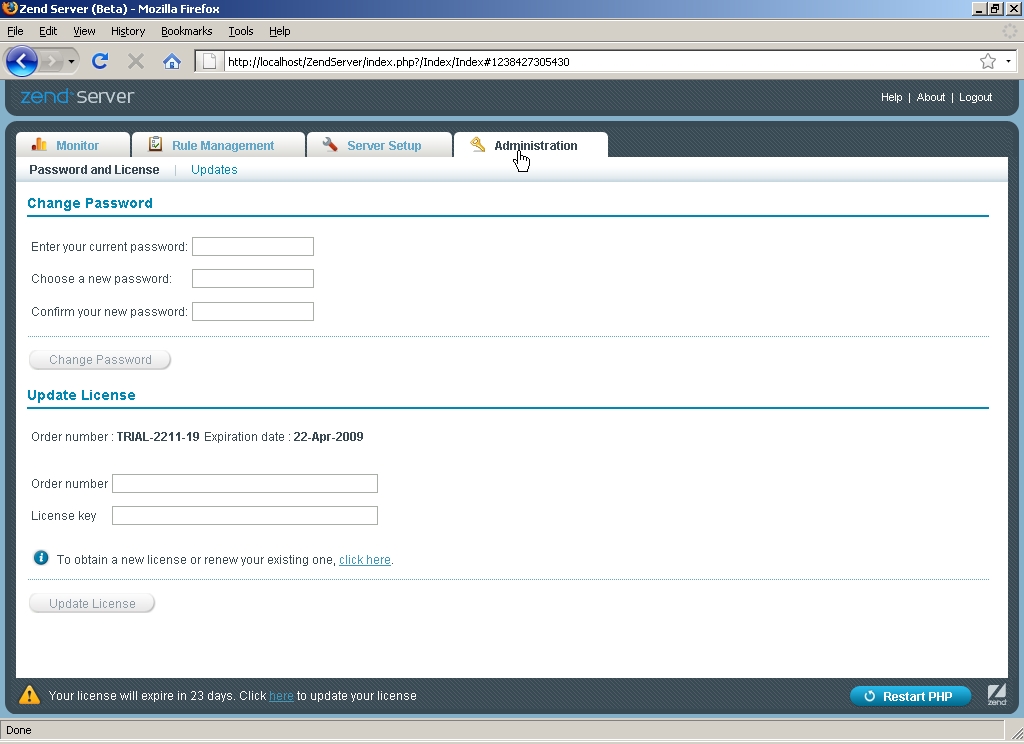Open the About link in header
The width and height of the screenshot is (1024, 744).
tap(931, 97)
